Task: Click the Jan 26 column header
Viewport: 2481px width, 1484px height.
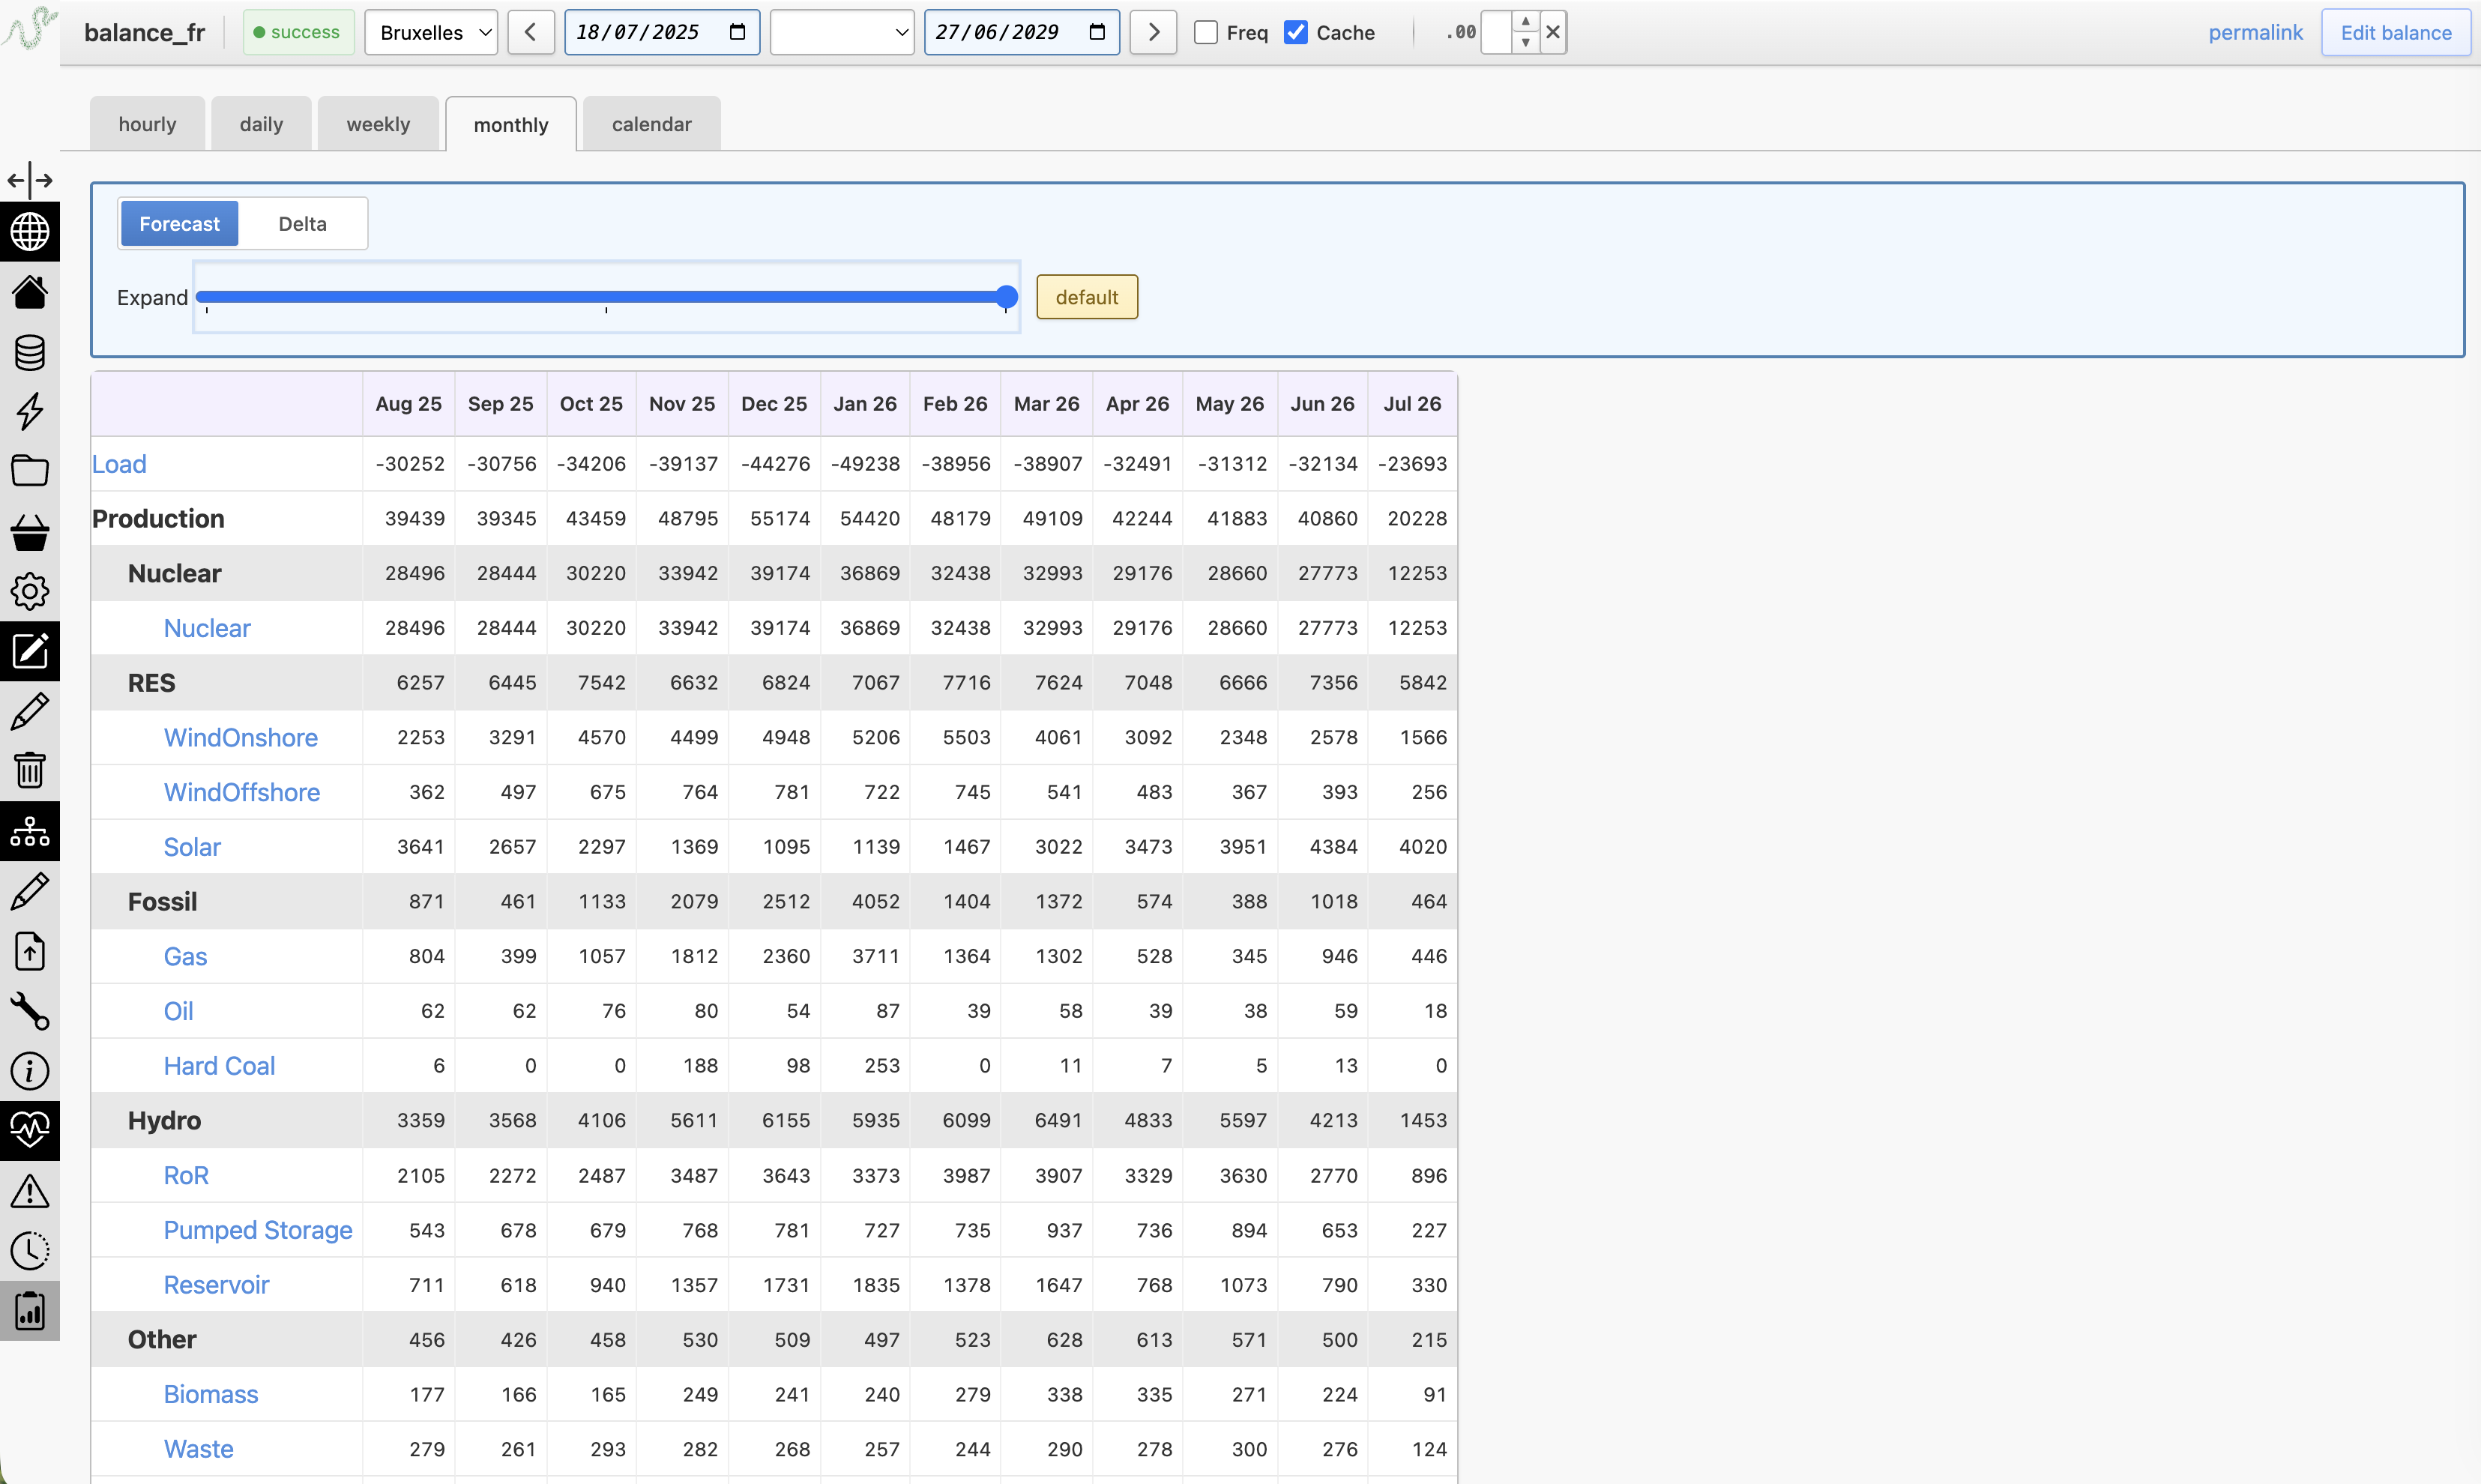Action: pyautogui.click(x=865, y=404)
